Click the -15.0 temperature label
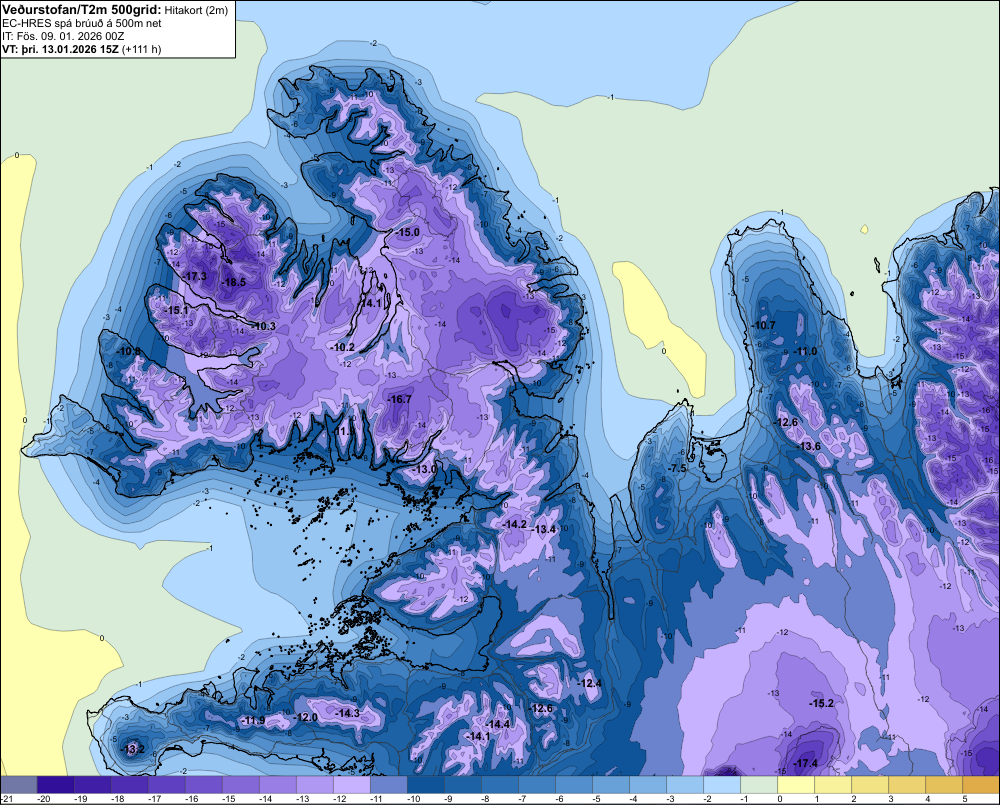Screen dimensions: 1000x805 pos(407,232)
